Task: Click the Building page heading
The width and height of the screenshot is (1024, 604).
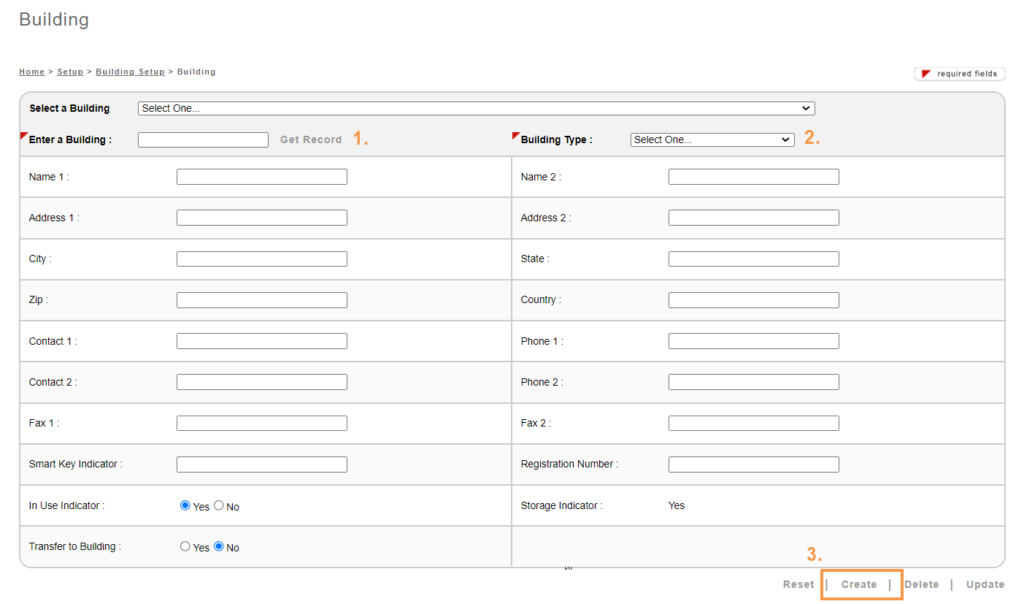Action: 54,20
